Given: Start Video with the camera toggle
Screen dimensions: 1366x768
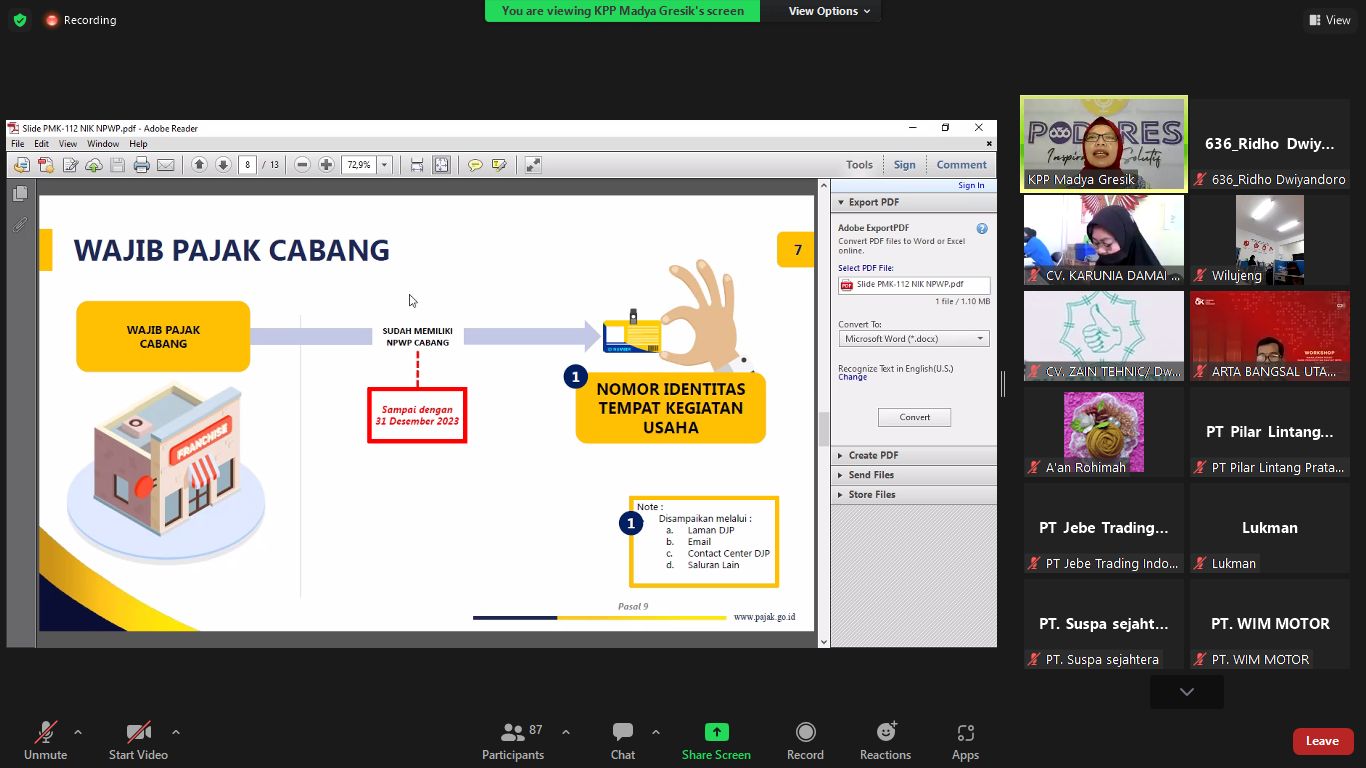Looking at the screenshot, I should click(x=138, y=733).
